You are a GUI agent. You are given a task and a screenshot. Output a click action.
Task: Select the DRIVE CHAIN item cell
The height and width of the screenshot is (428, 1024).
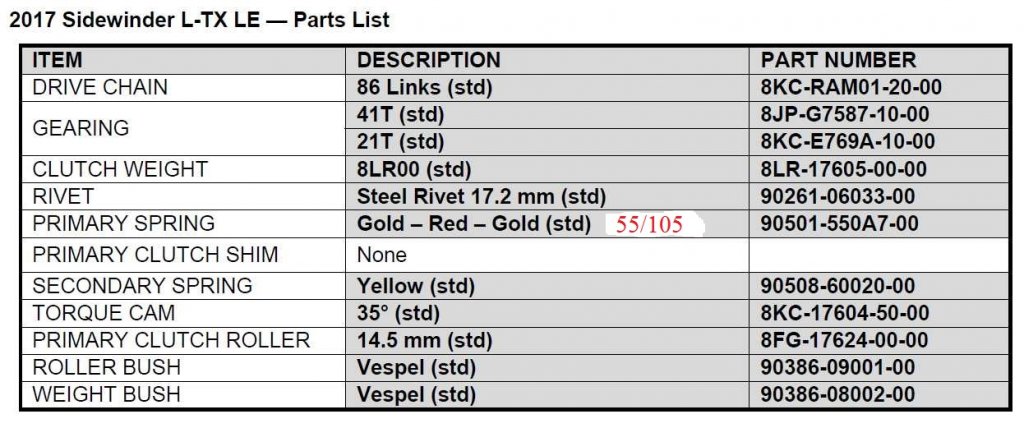coord(100,87)
